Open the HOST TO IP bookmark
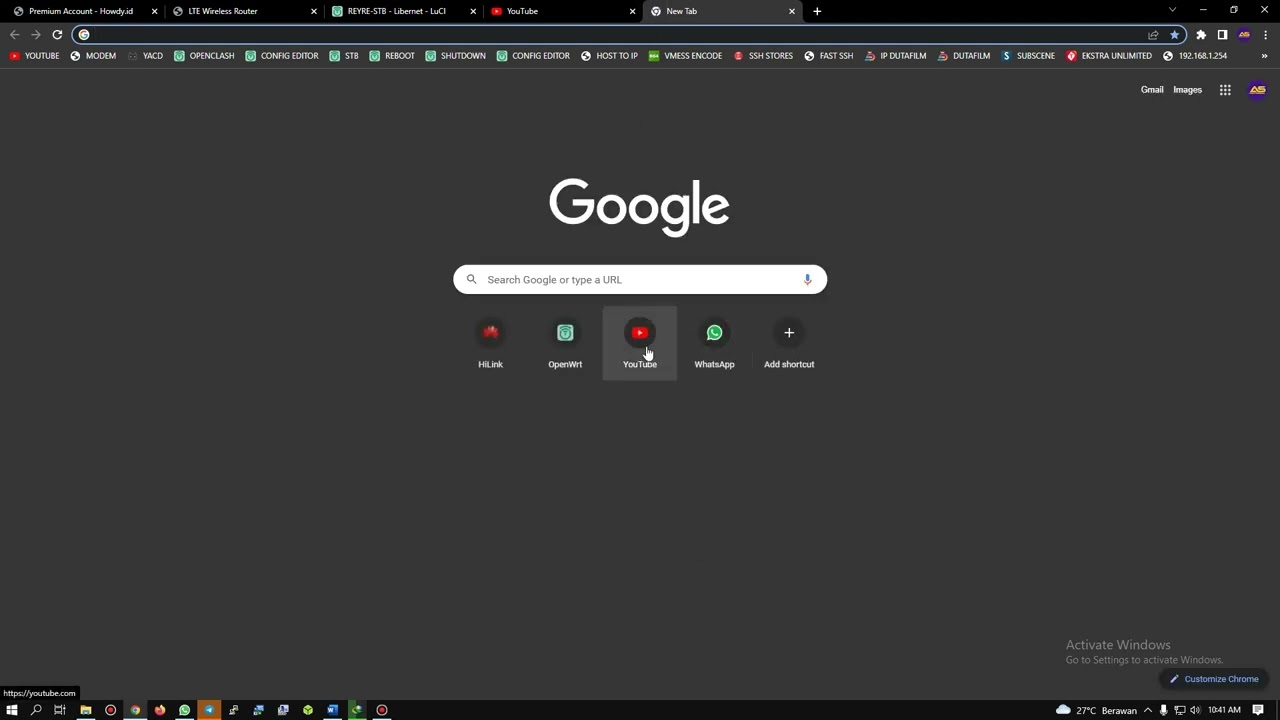 coord(609,56)
